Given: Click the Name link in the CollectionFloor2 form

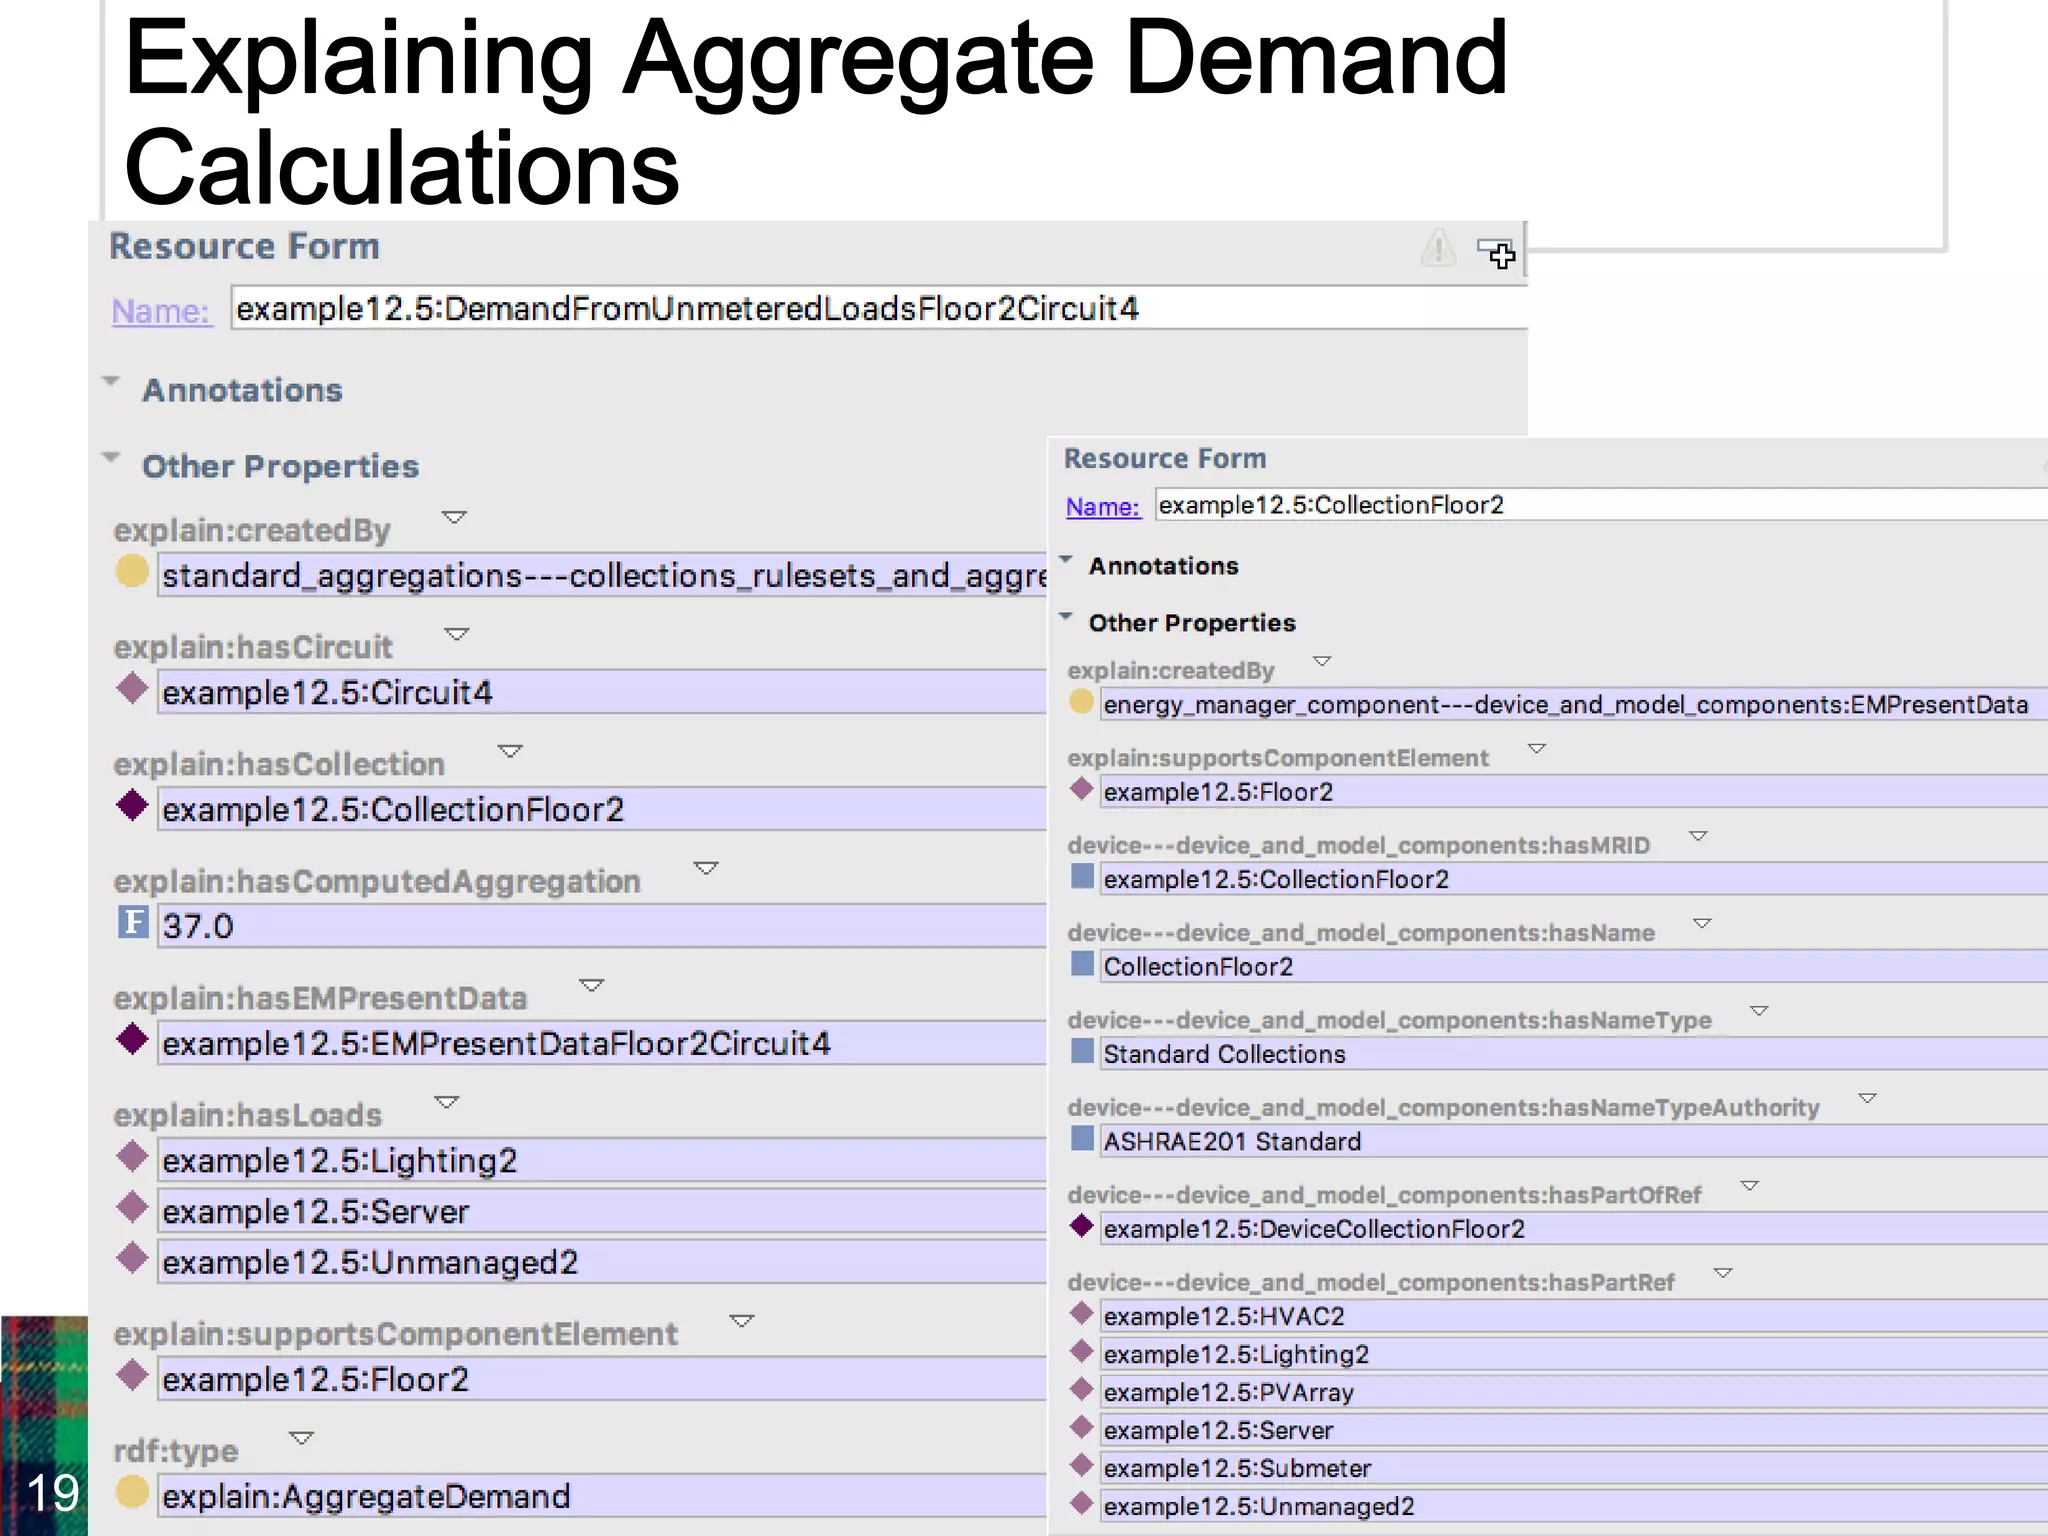Looking at the screenshot, I should pyautogui.click(x=1102, y=507).
